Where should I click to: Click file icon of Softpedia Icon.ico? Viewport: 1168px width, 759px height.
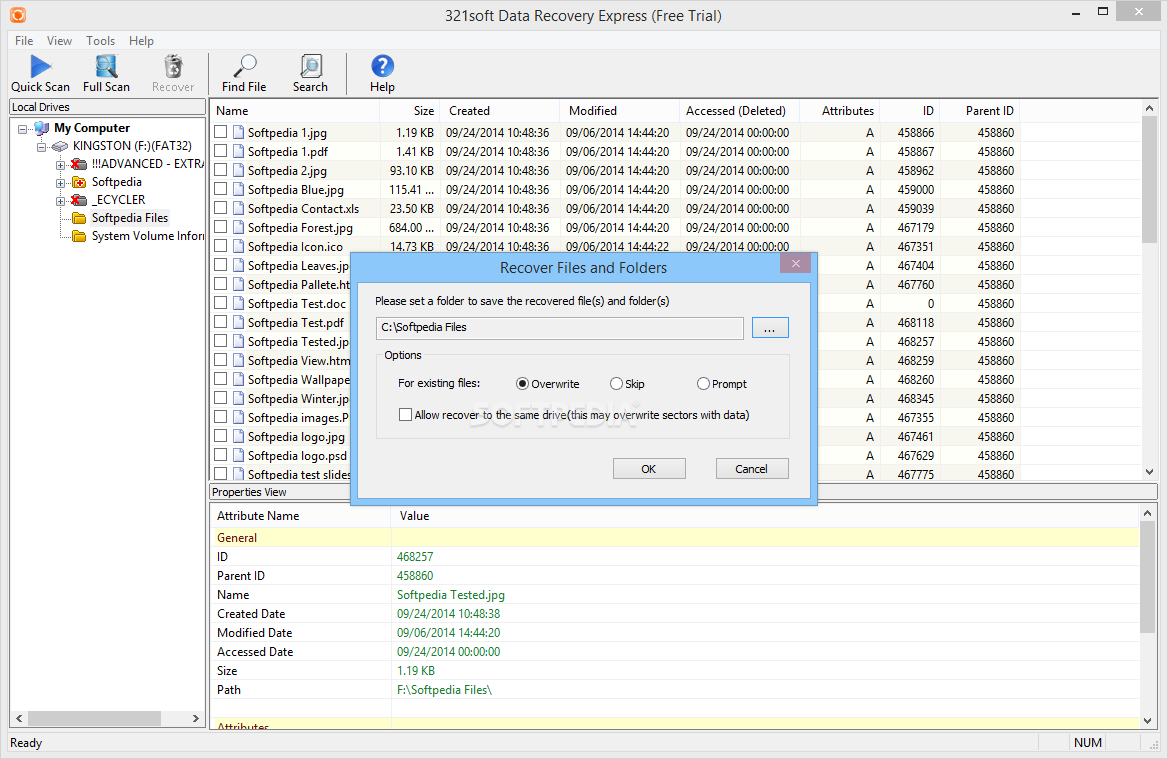pyautogui.click(x=238, y=247)
